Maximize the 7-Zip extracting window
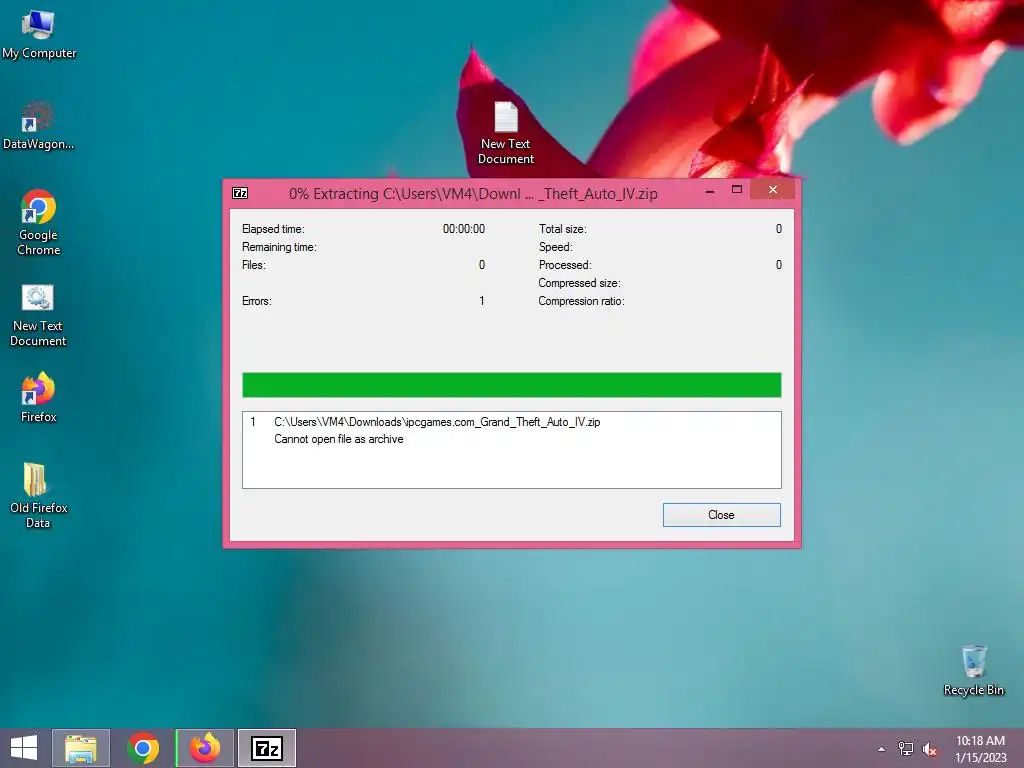 737,190
